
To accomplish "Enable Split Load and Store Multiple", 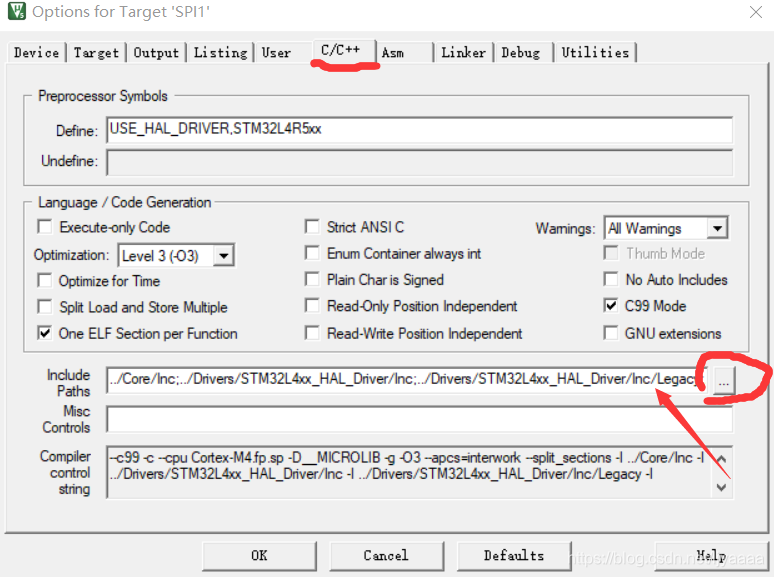I will tap(45, 307).
